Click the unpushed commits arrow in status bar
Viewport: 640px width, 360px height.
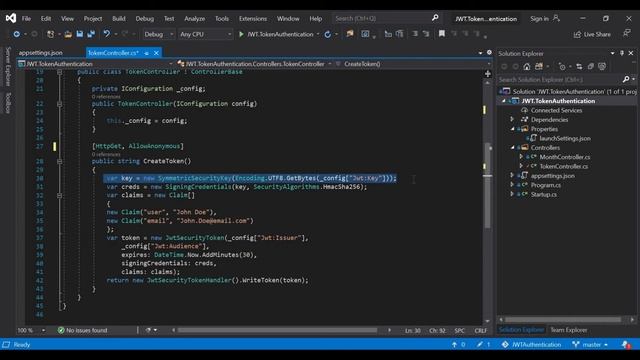(454, 345)
